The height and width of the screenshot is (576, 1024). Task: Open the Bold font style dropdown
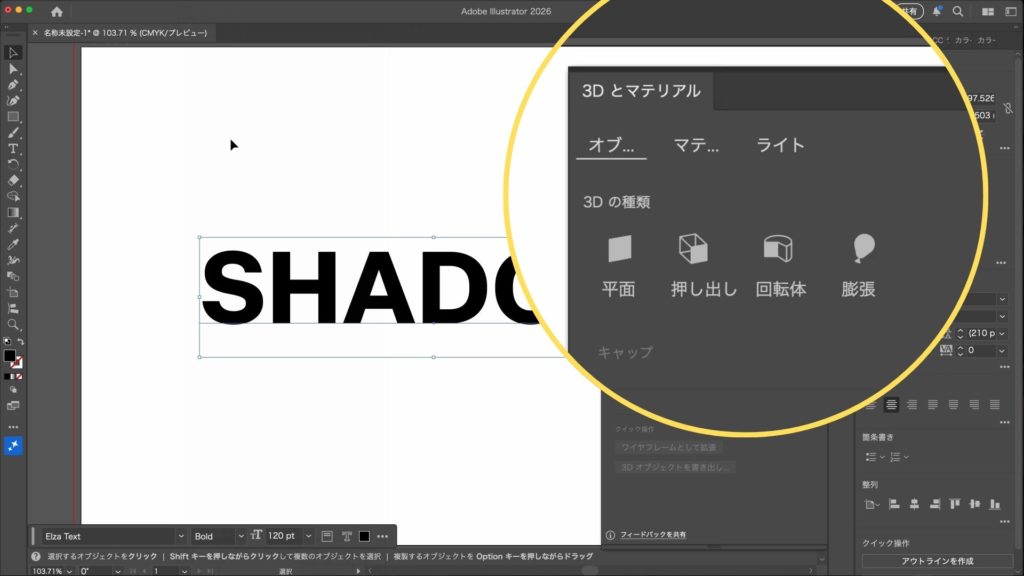pos(240,536)
